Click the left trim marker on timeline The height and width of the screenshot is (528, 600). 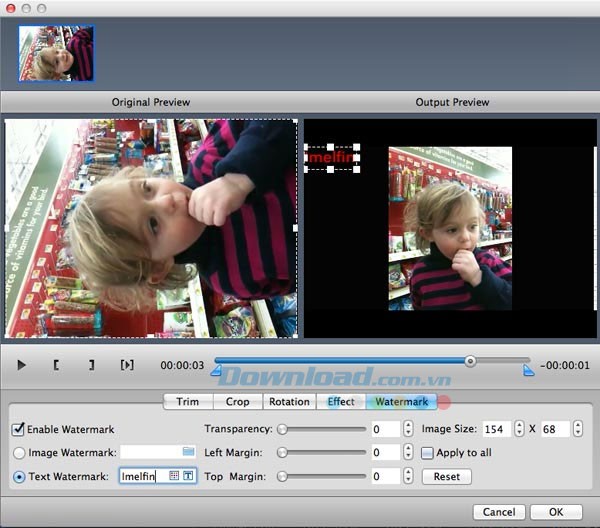coord(215,371)
